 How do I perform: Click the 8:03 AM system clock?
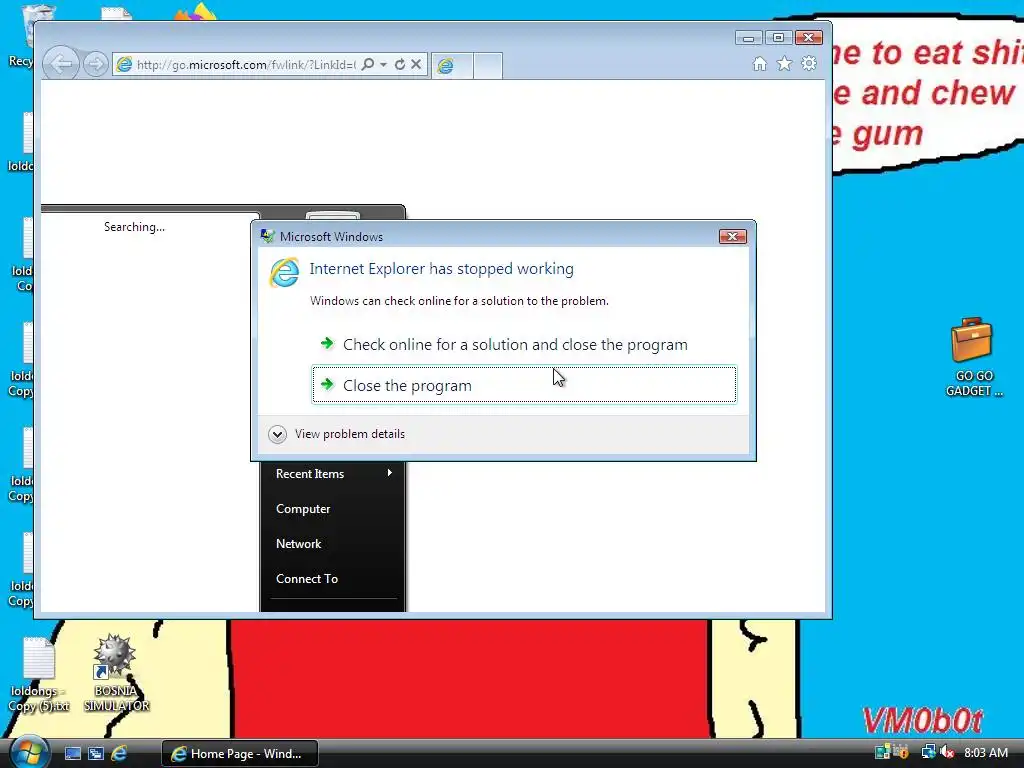[985, 752]
